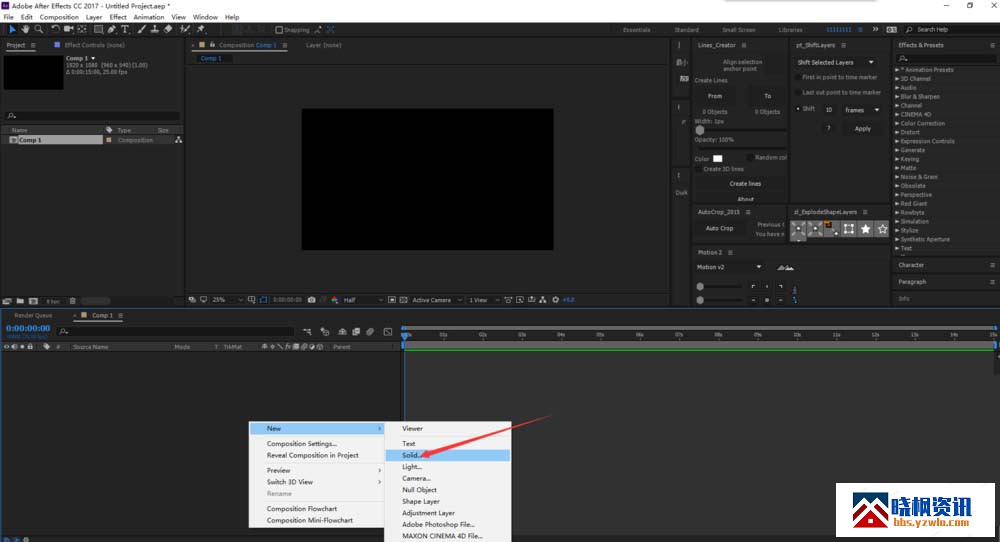Toggle the Random color checkbox
Image resolution: width=1000 pixels, height=542 pixels.
[751, 157]
